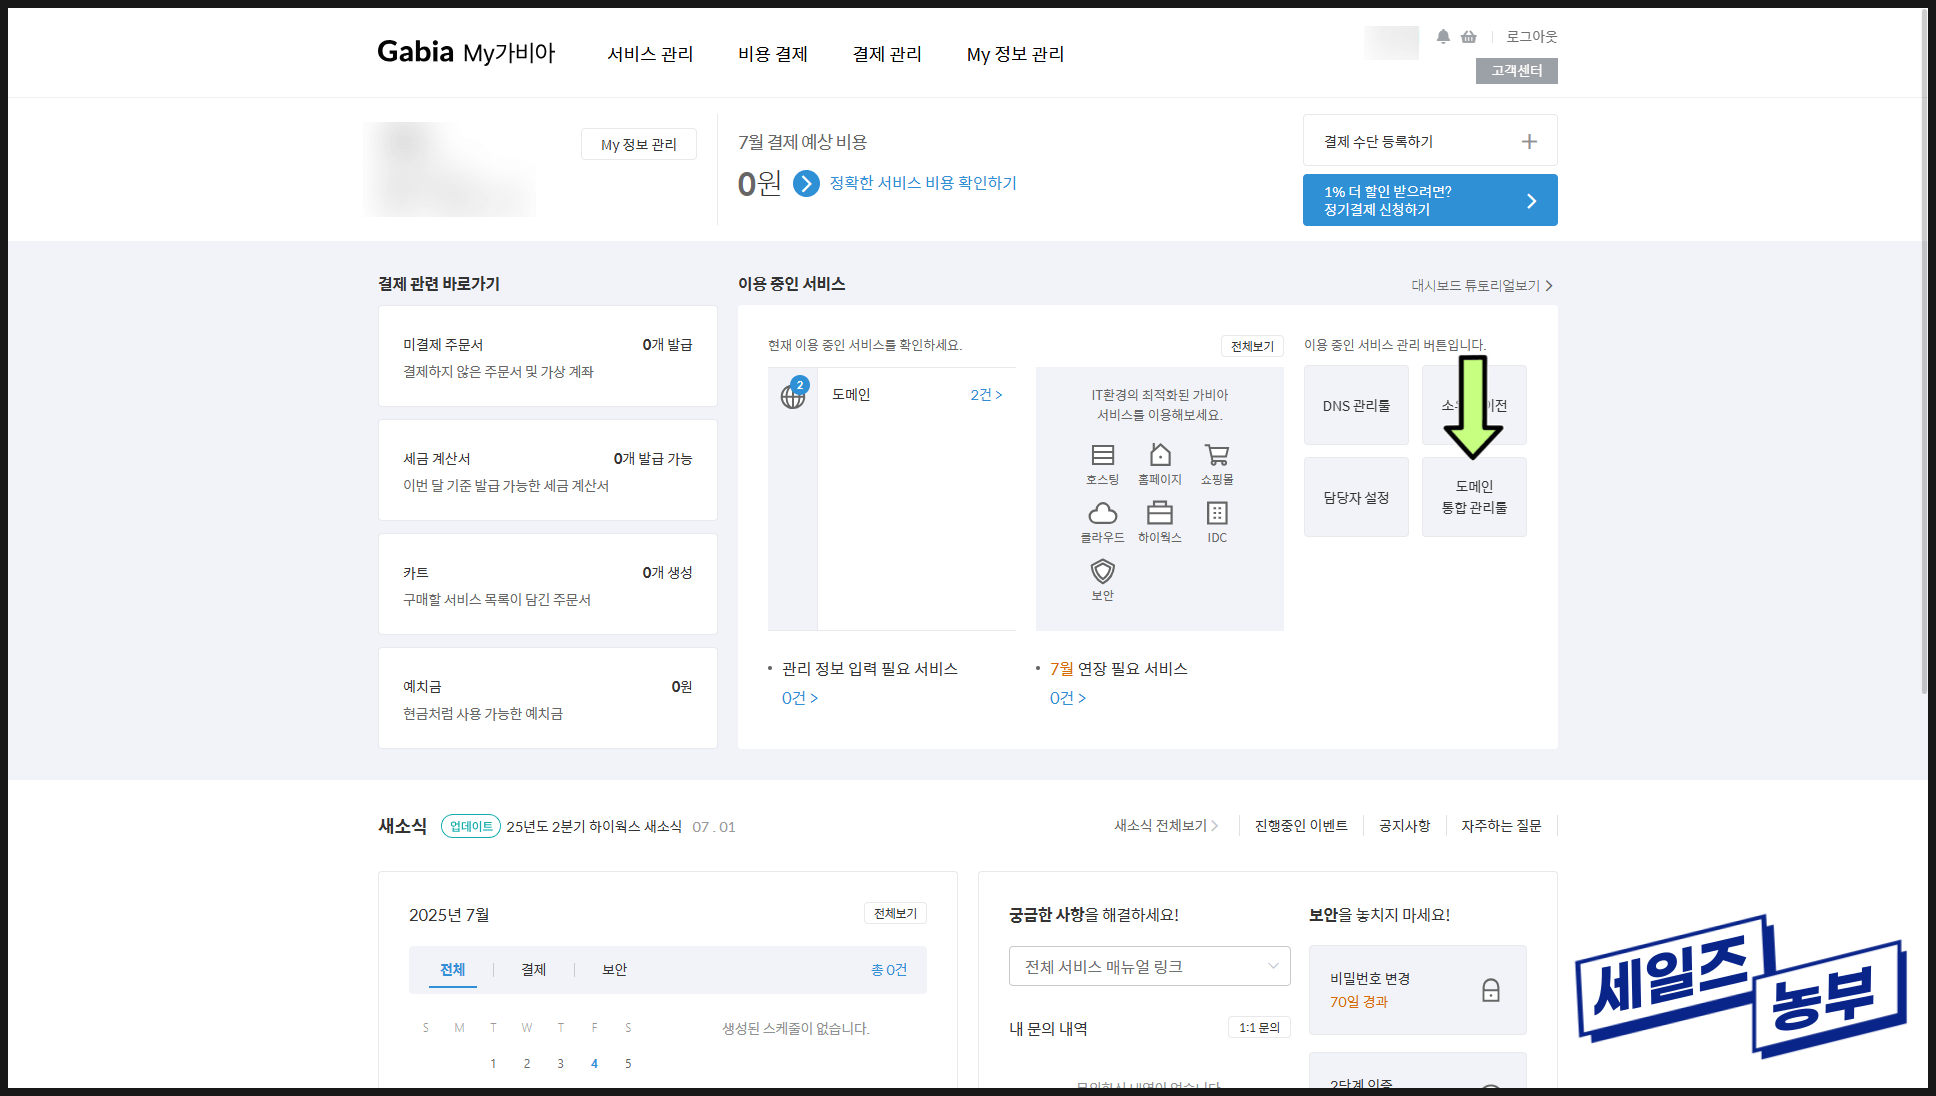Click the 미결제 주문서 card

point(547,357)
